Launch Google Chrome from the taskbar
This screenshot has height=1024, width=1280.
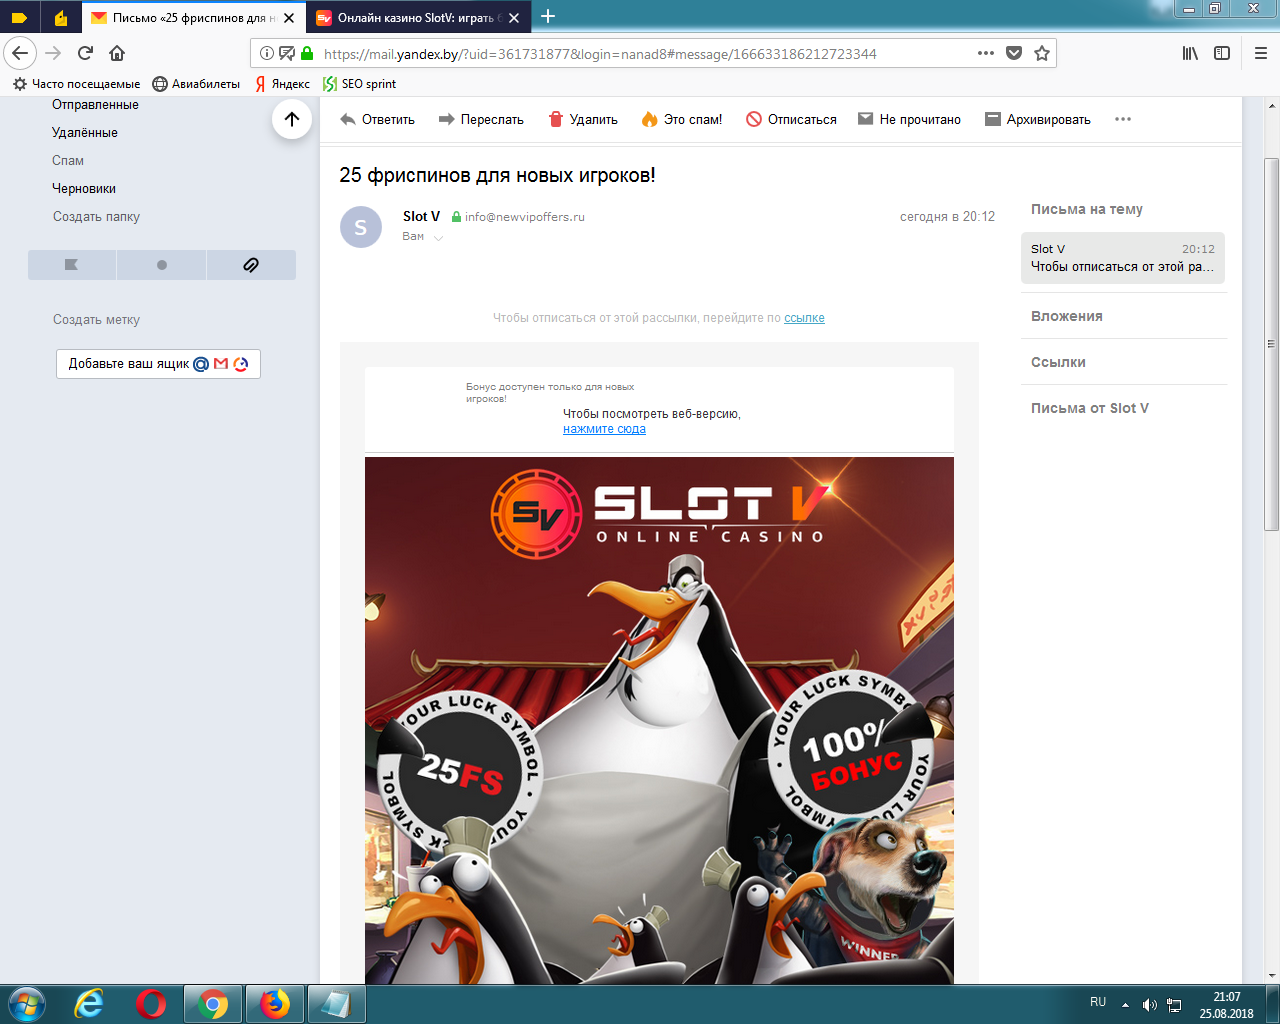(213, 1003)
